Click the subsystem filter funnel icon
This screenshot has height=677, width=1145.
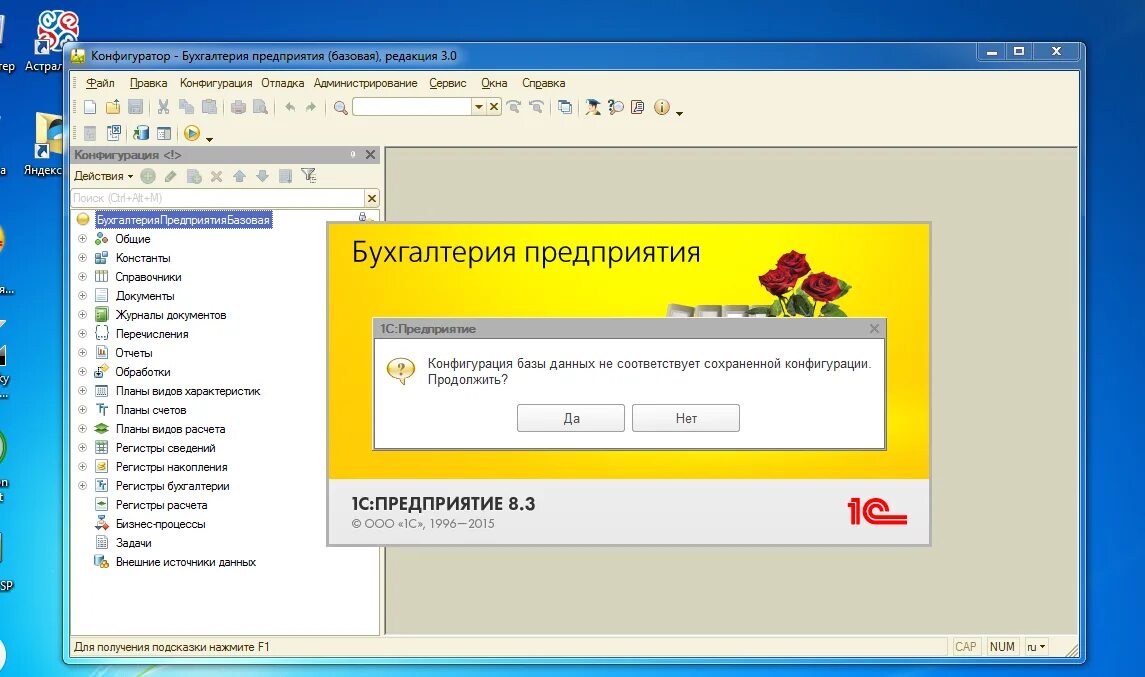(309, 175)
